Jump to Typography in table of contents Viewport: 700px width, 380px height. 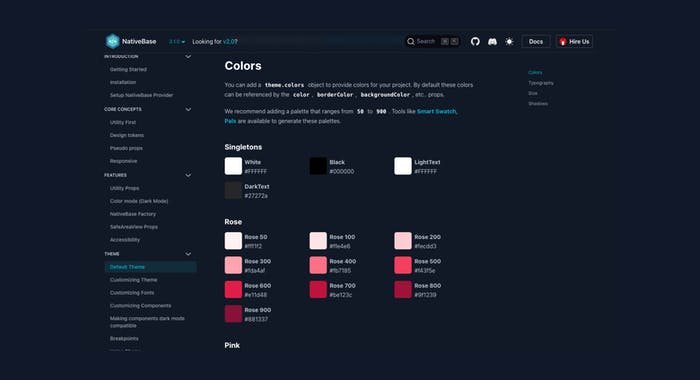[541, 83]
